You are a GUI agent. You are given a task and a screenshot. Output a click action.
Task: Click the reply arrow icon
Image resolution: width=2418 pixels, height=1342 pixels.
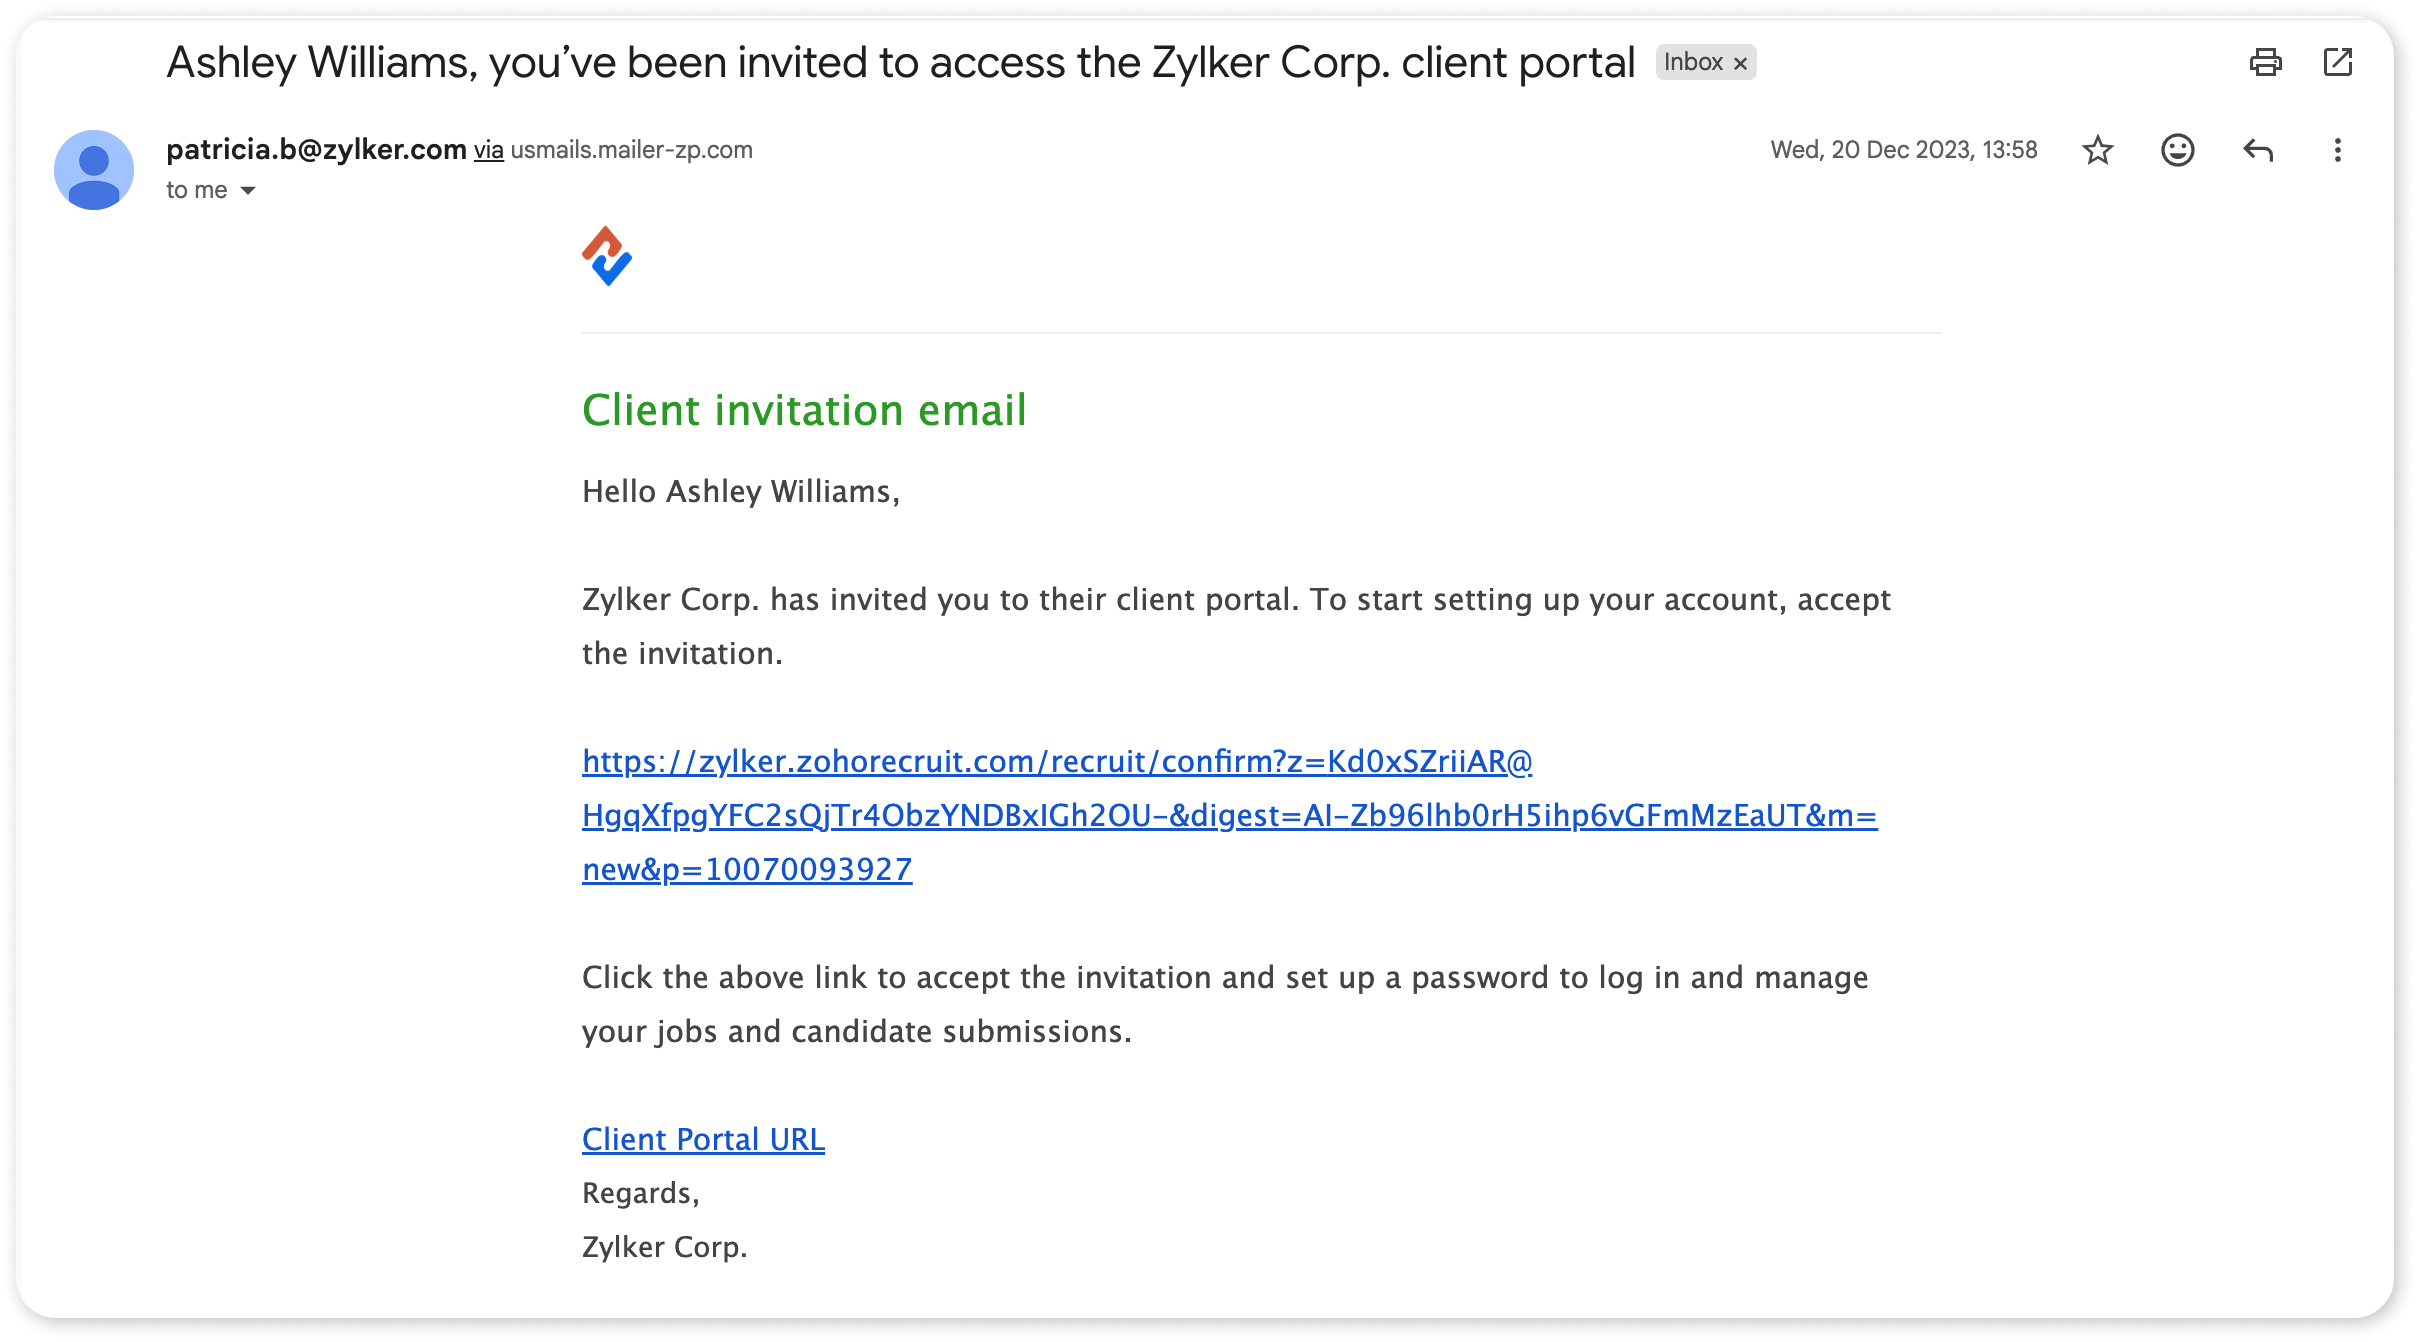2258,151
